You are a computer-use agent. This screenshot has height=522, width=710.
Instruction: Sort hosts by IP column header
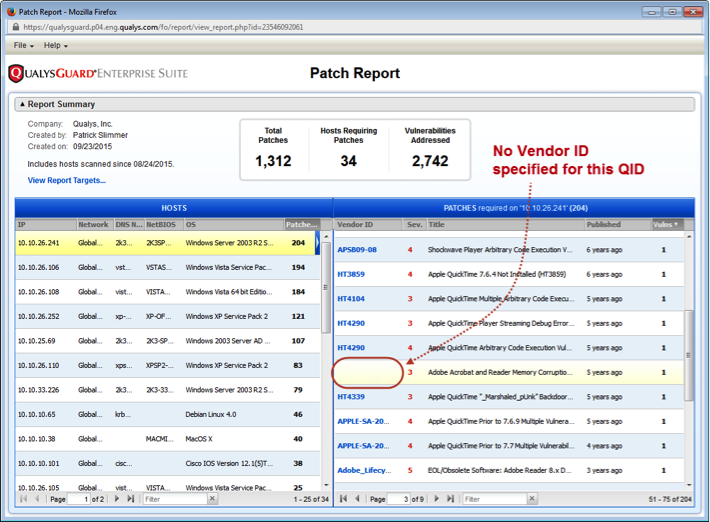tap(46, 225)
